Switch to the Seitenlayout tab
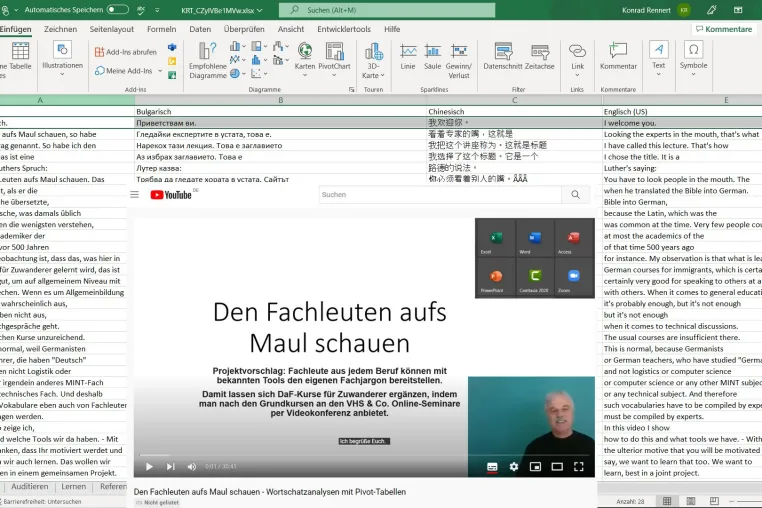This screenshot has width=762, height=508. (x=112, y=29)
